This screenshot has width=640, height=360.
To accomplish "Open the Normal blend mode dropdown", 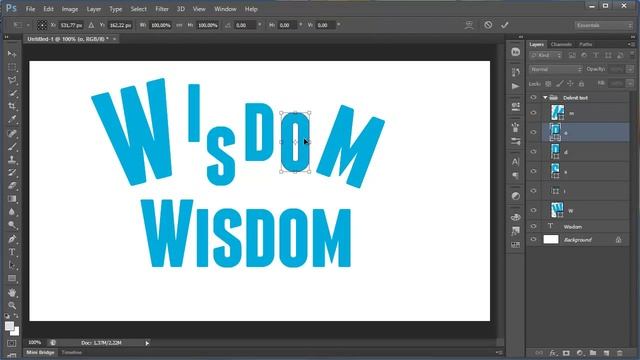I will coord(556,69).
